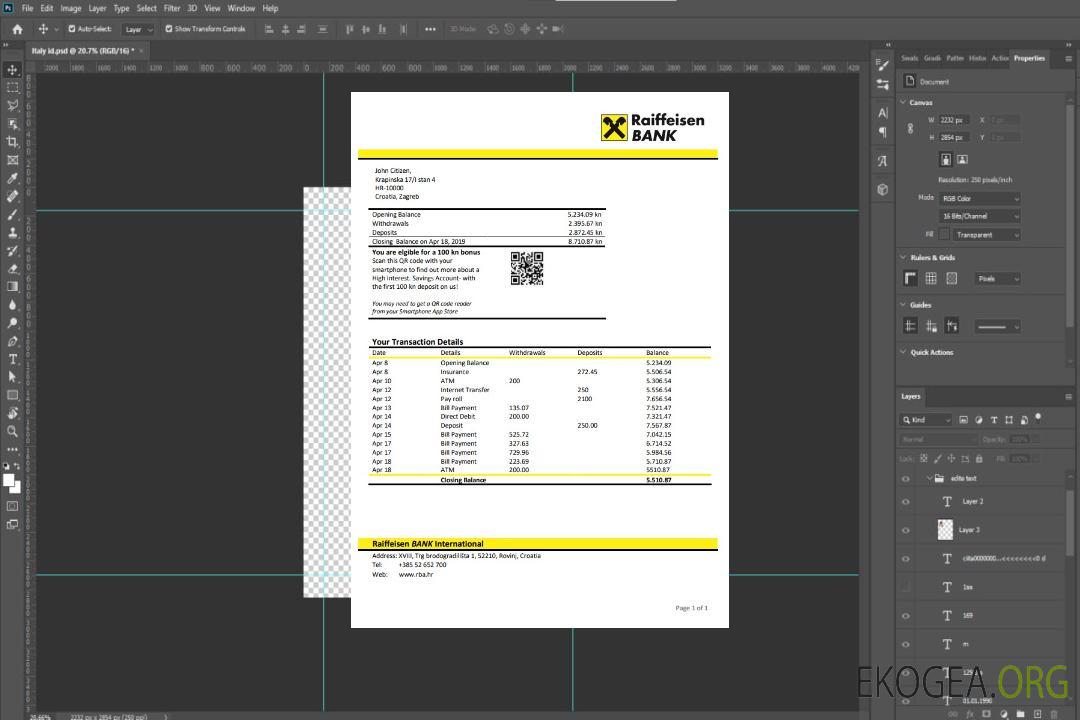Toggle the grid icon in Rulers & Grids
Viewport: 1080px width, 720px height.
[x=931, y=278]
